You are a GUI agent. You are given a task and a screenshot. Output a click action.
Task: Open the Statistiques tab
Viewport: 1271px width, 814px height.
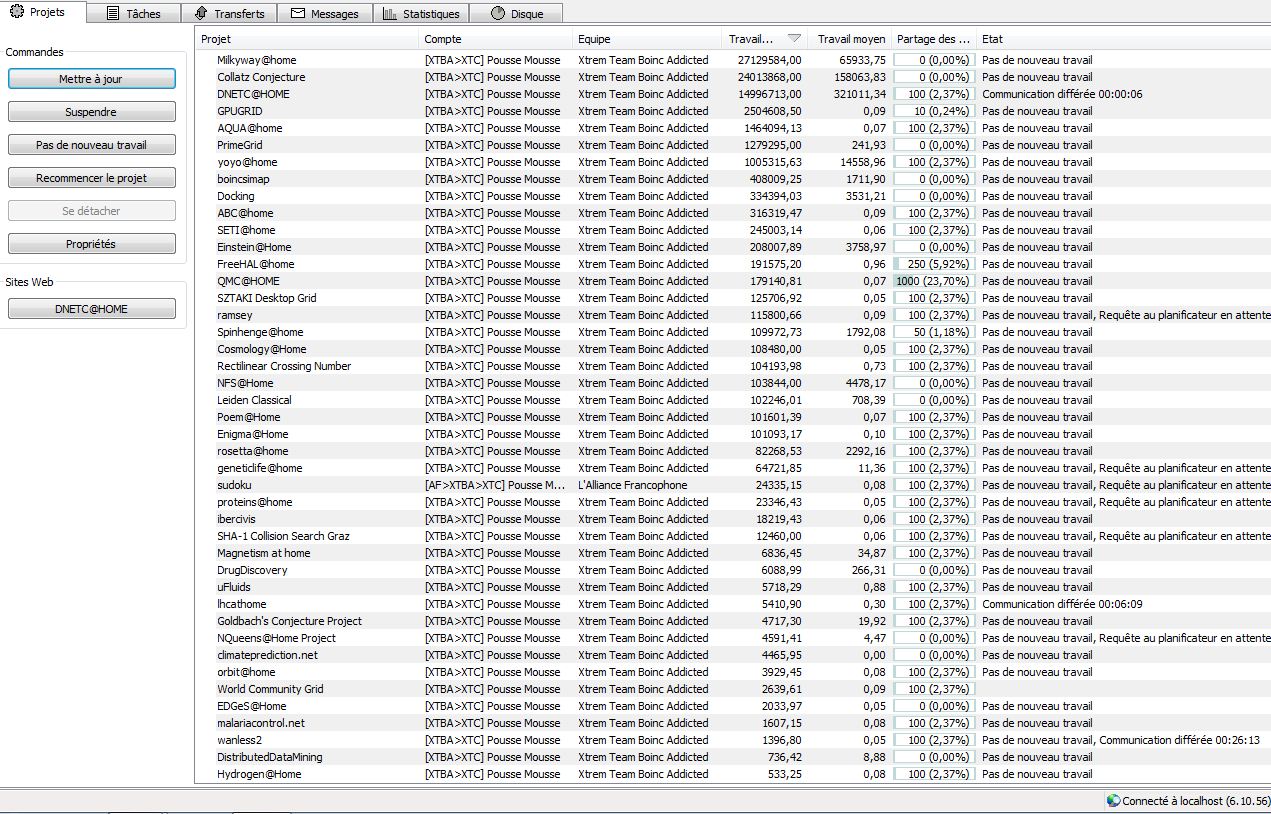(420, 13)
